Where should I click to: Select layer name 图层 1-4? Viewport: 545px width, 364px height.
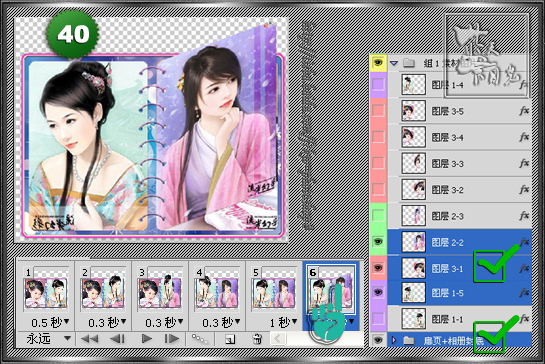click(x=447, y=85)
